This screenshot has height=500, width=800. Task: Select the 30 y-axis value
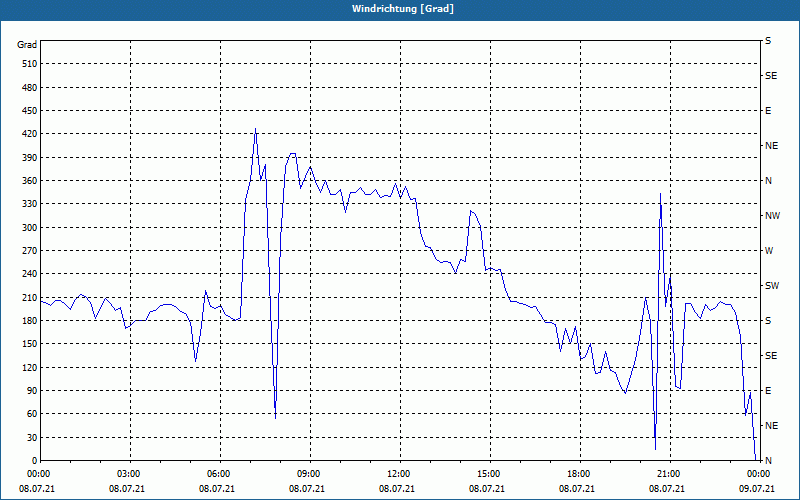click(x=32, y=437)
